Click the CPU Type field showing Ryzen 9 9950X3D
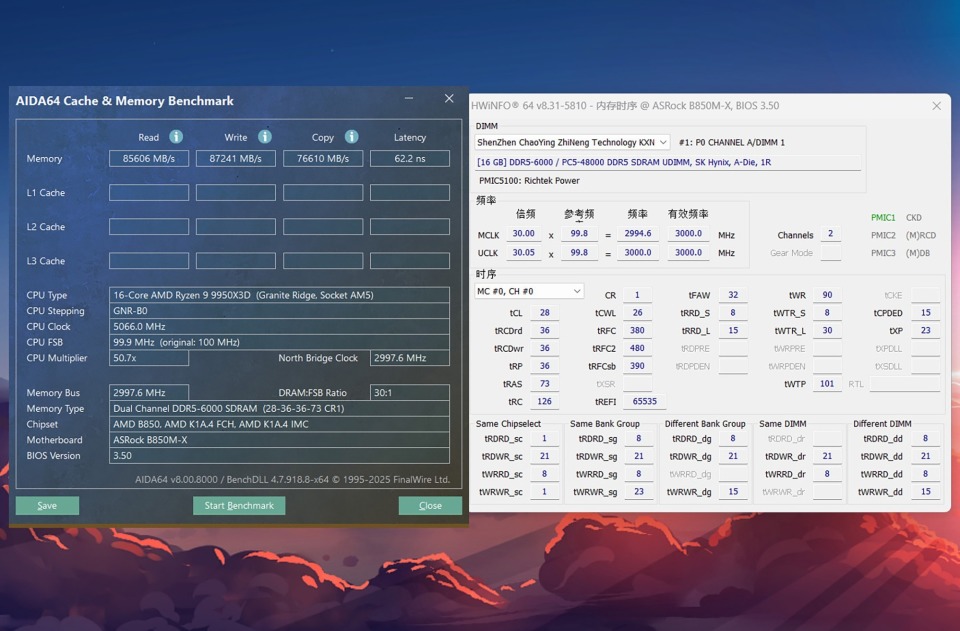 pyautogui.click(x=279, y=295)
